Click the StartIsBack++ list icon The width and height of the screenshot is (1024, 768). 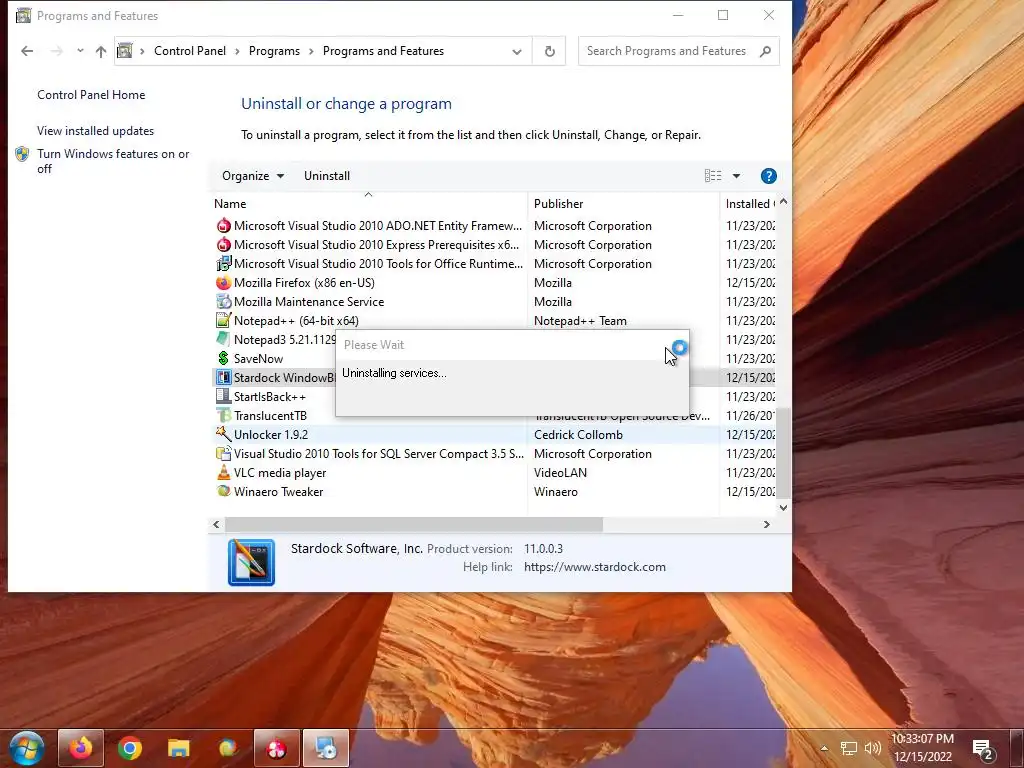(x=223, y=396)
